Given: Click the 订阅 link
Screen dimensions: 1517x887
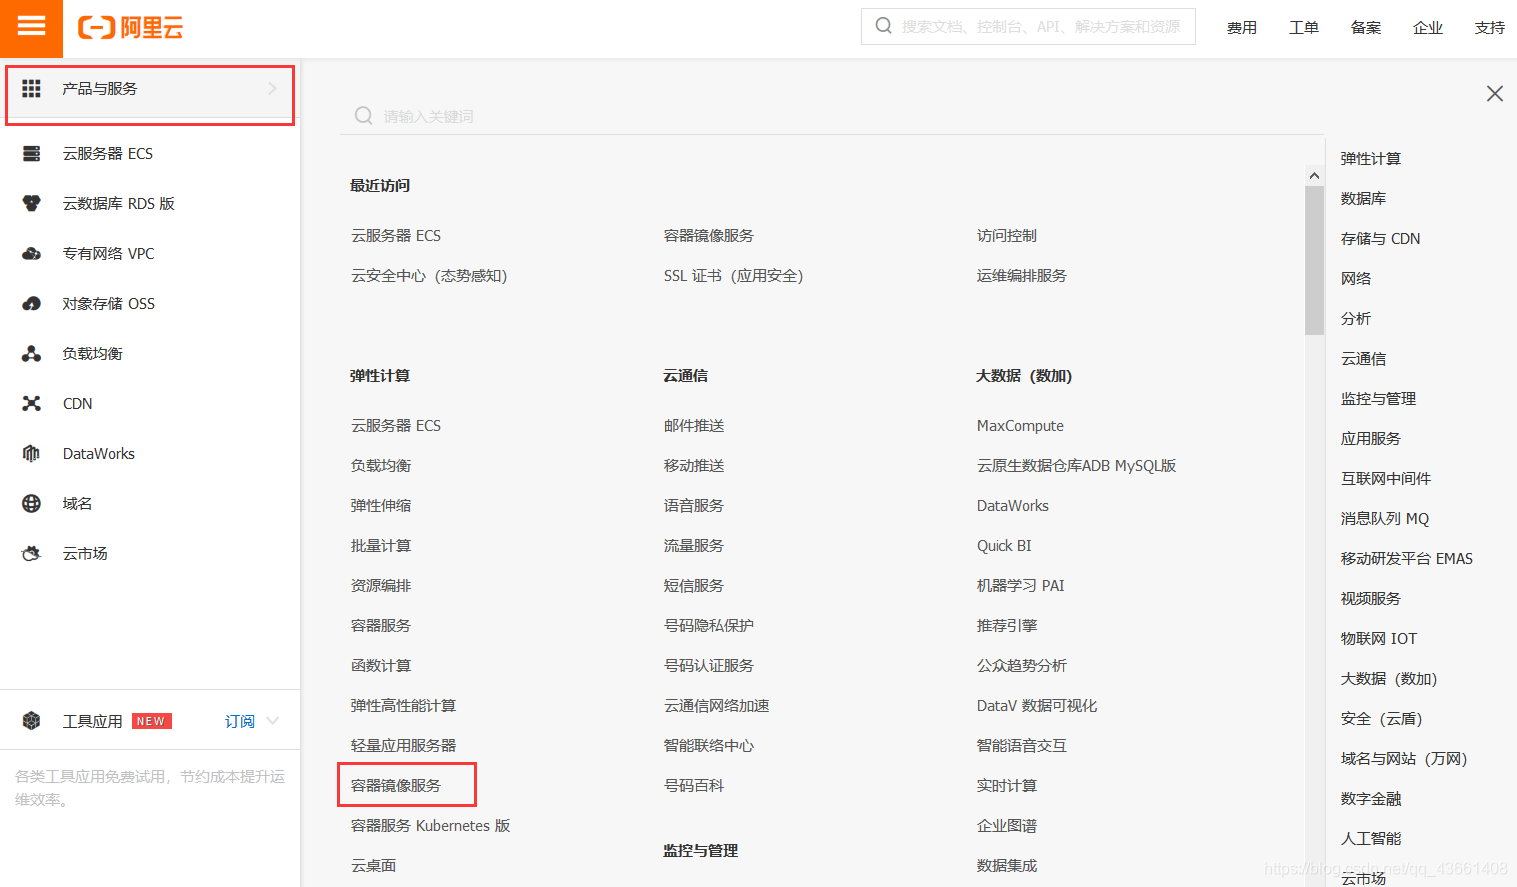Looking at the screenshot, I should click(x=240, y=721).
